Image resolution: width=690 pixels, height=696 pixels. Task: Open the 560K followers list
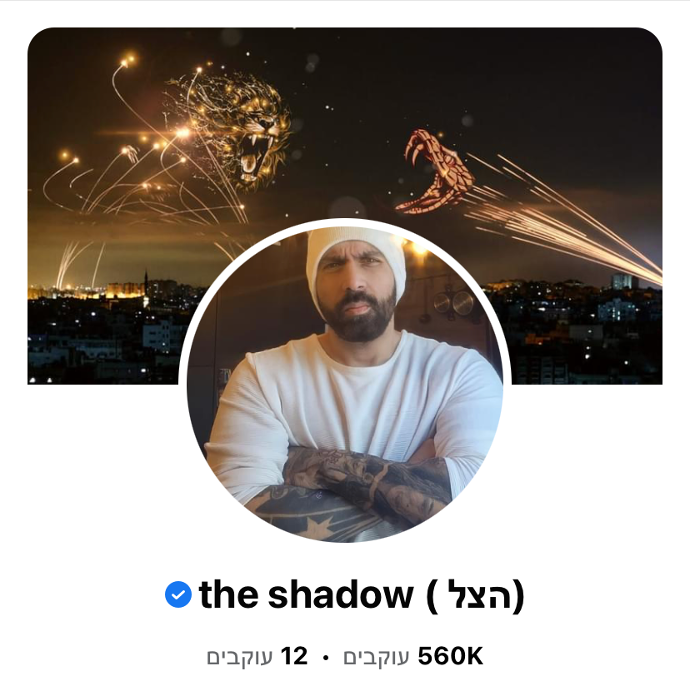pyautogui.click(x=413, y=656)
